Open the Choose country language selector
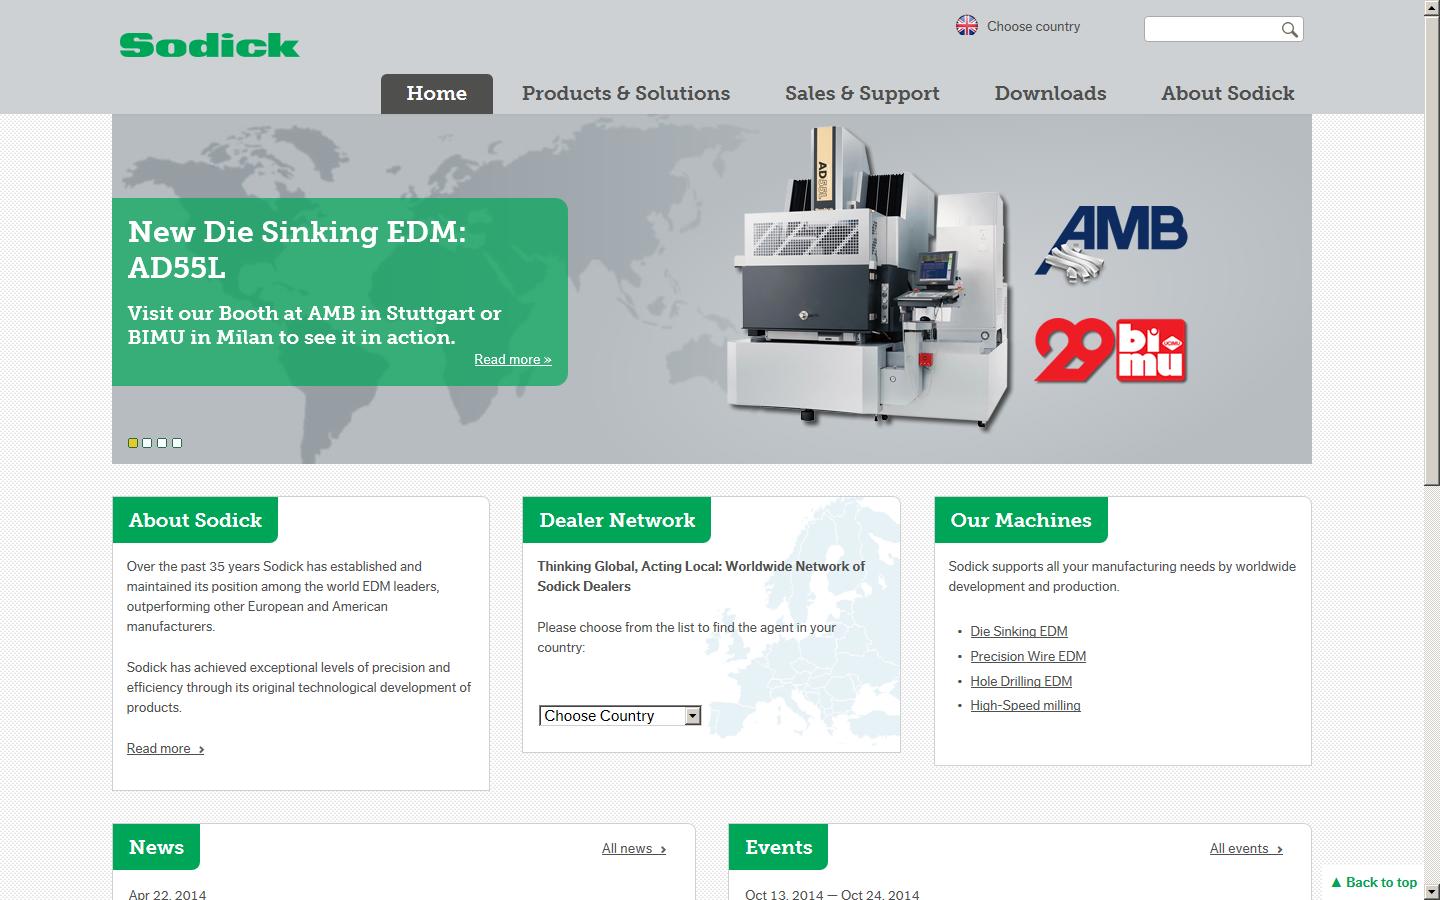Screen dimensions: 1440x900 click(x=1033, y=27)
